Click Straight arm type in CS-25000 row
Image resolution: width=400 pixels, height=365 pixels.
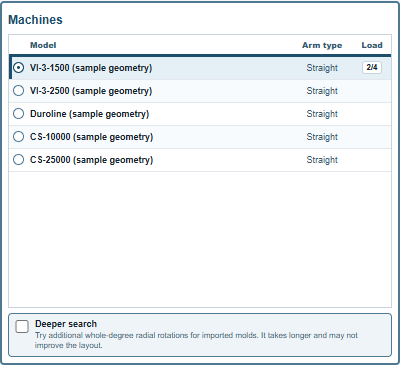322,160
